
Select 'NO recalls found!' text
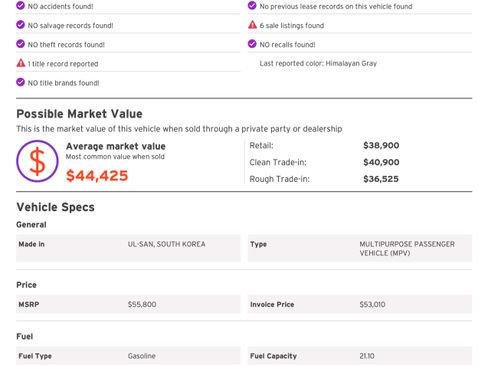coord(287,45)
